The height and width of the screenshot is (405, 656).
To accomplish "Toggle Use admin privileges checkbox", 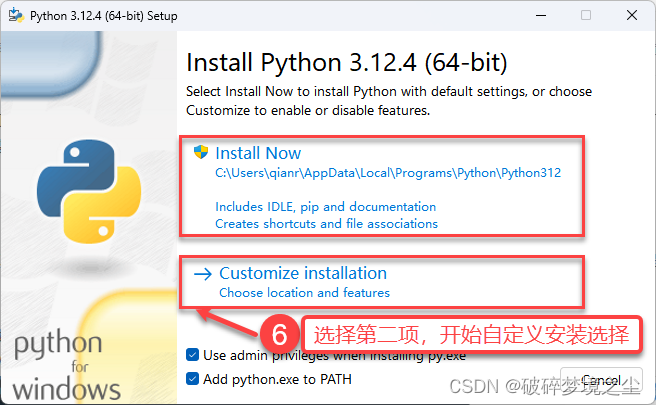I will [x=192, y=355].
